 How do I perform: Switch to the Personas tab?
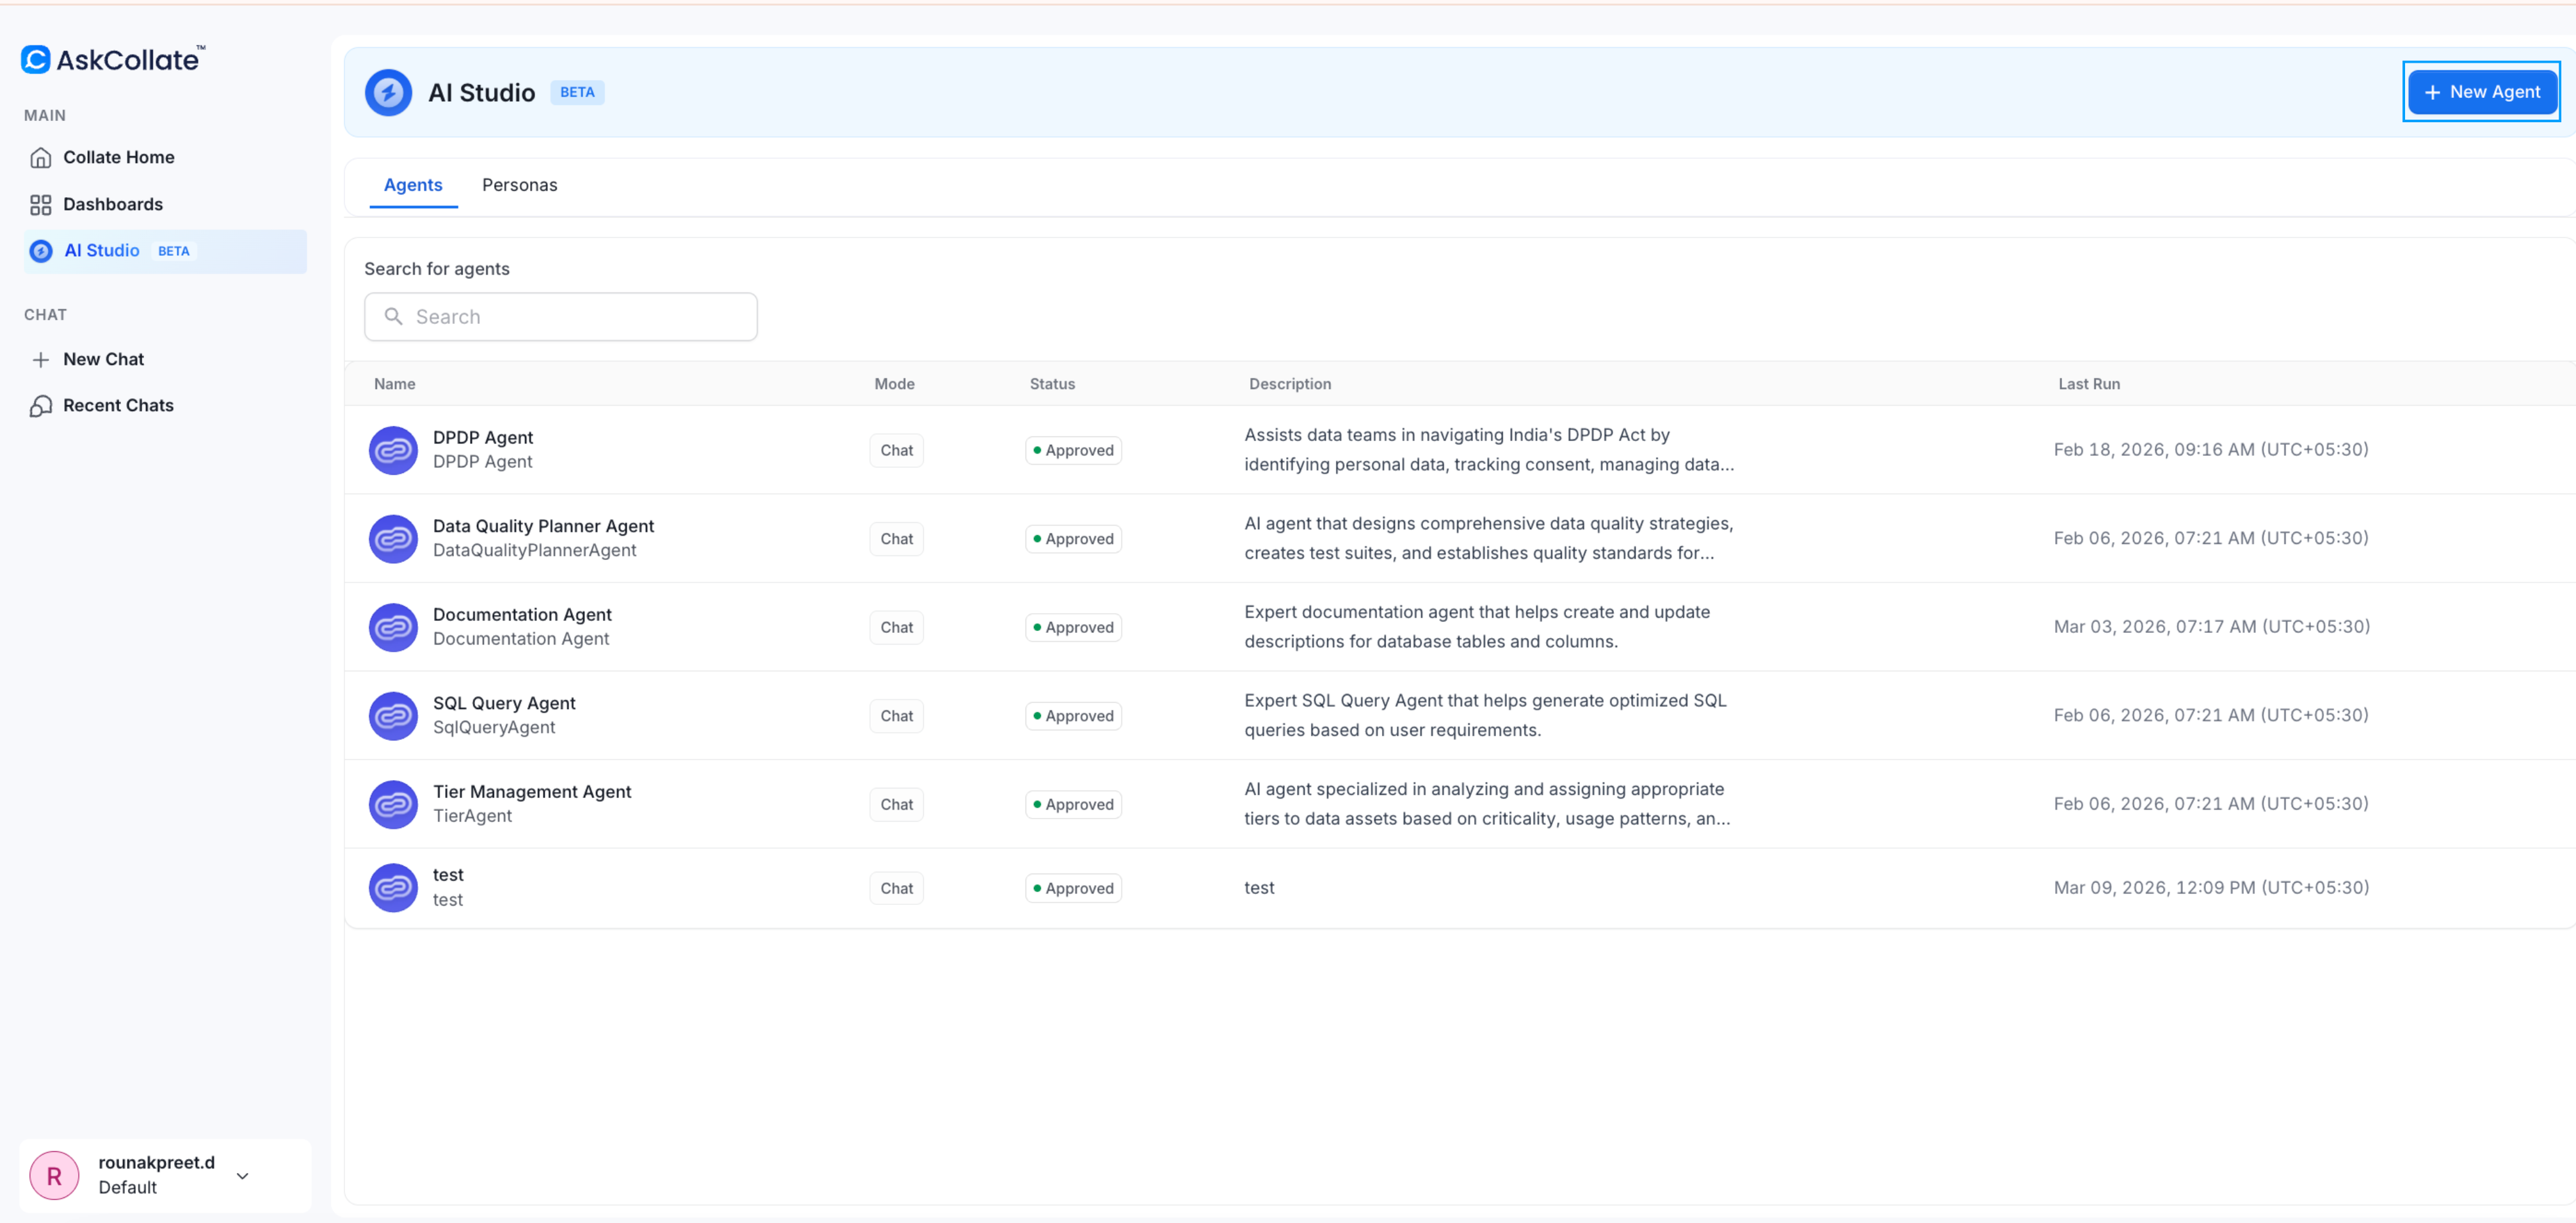tap(519, 185)
